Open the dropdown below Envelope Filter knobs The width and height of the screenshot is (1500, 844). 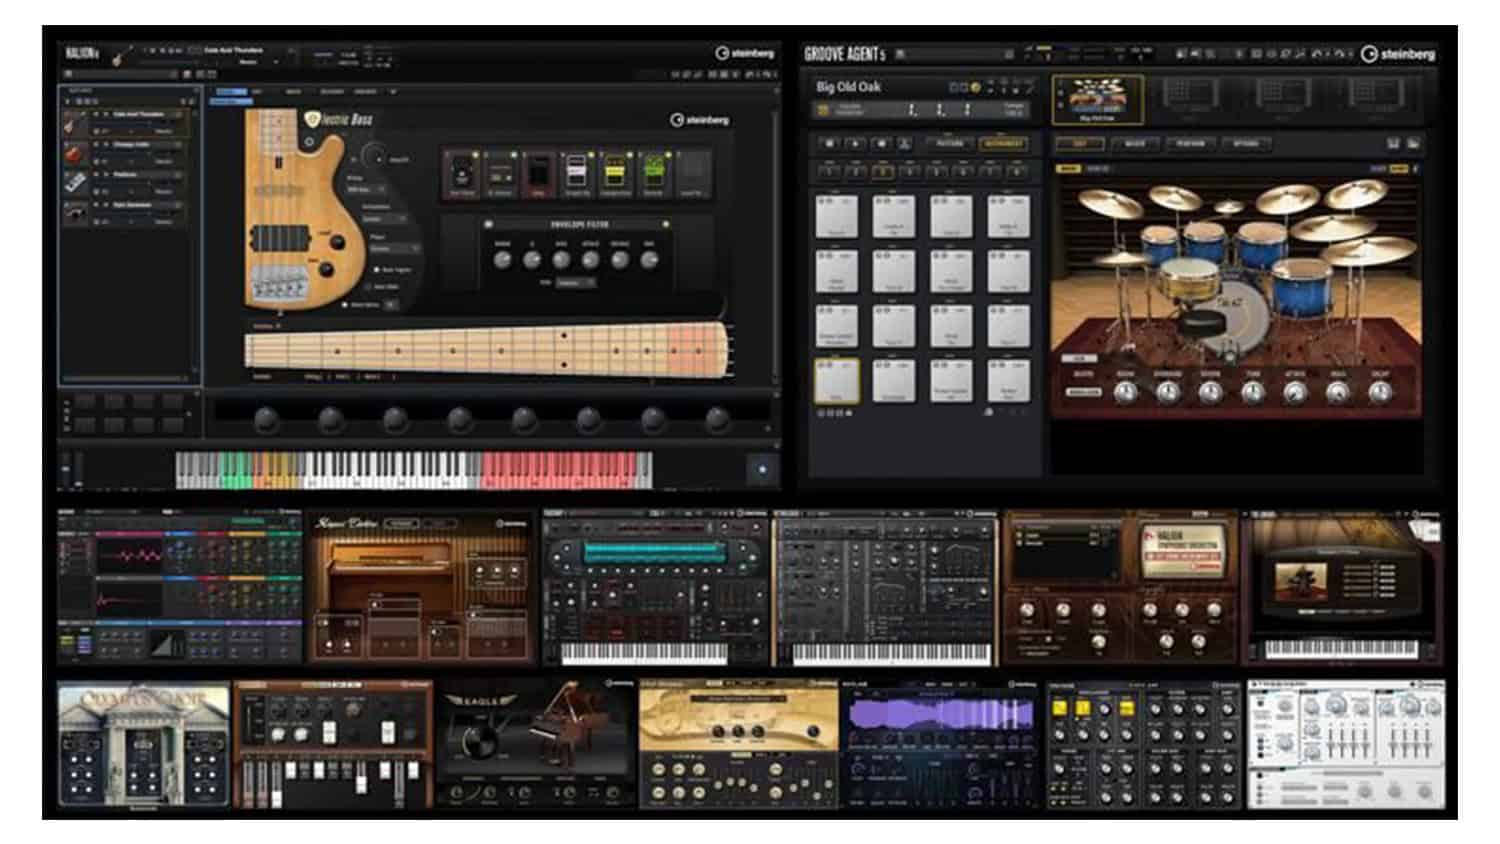click(x=576, y=283)
